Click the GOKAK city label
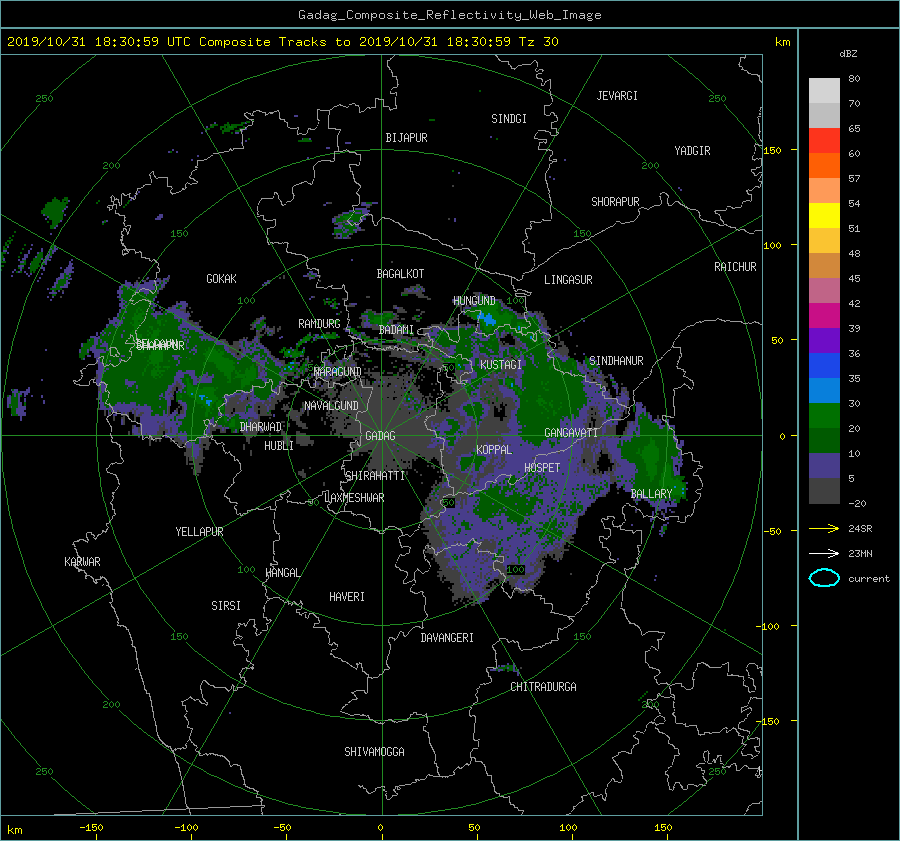This screenshot has width=900, height=841. [x=222, y=279]
